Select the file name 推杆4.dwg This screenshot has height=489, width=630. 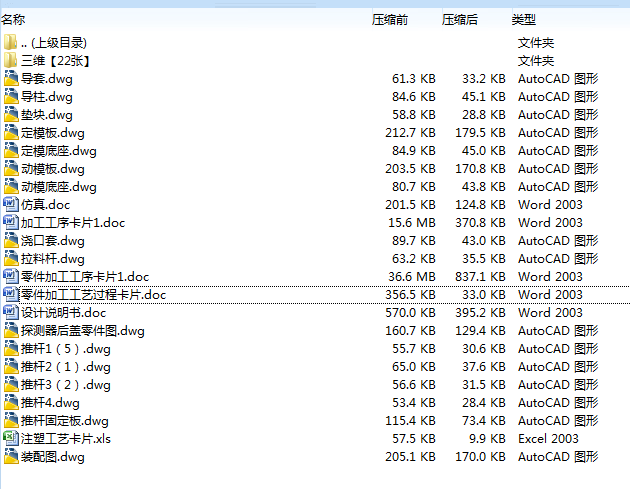click(x=50, y=403)
